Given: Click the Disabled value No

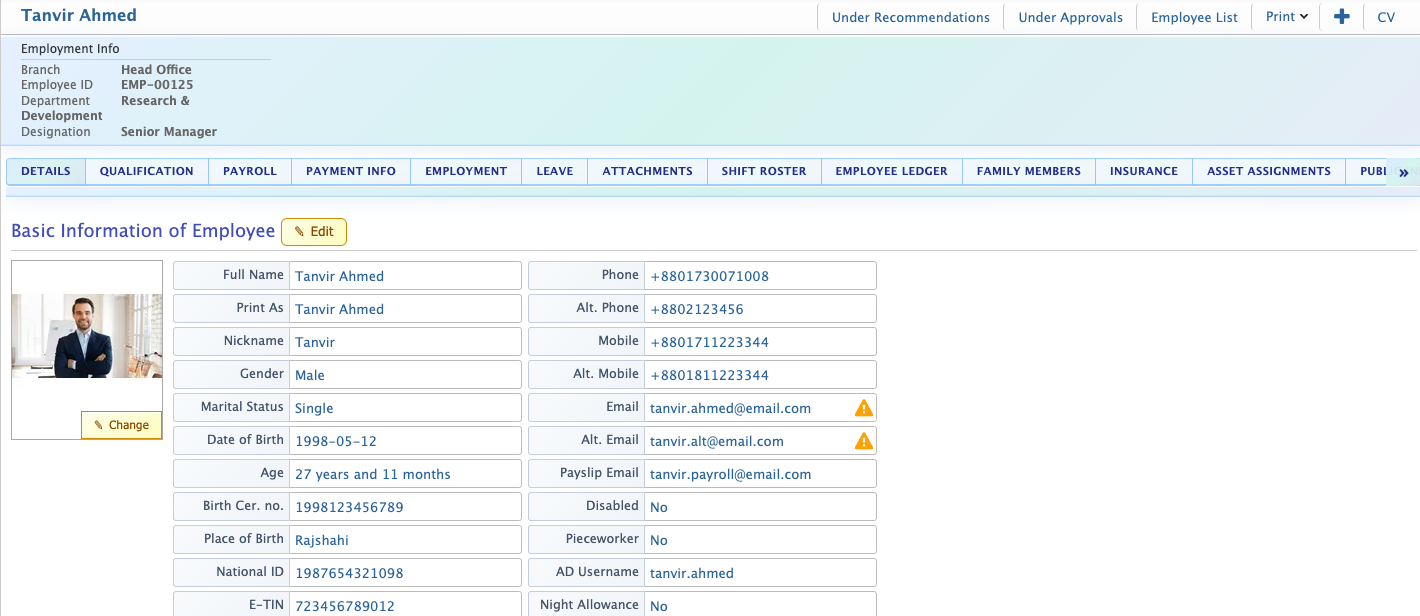Looking at the screenshot, I should 659,507.
